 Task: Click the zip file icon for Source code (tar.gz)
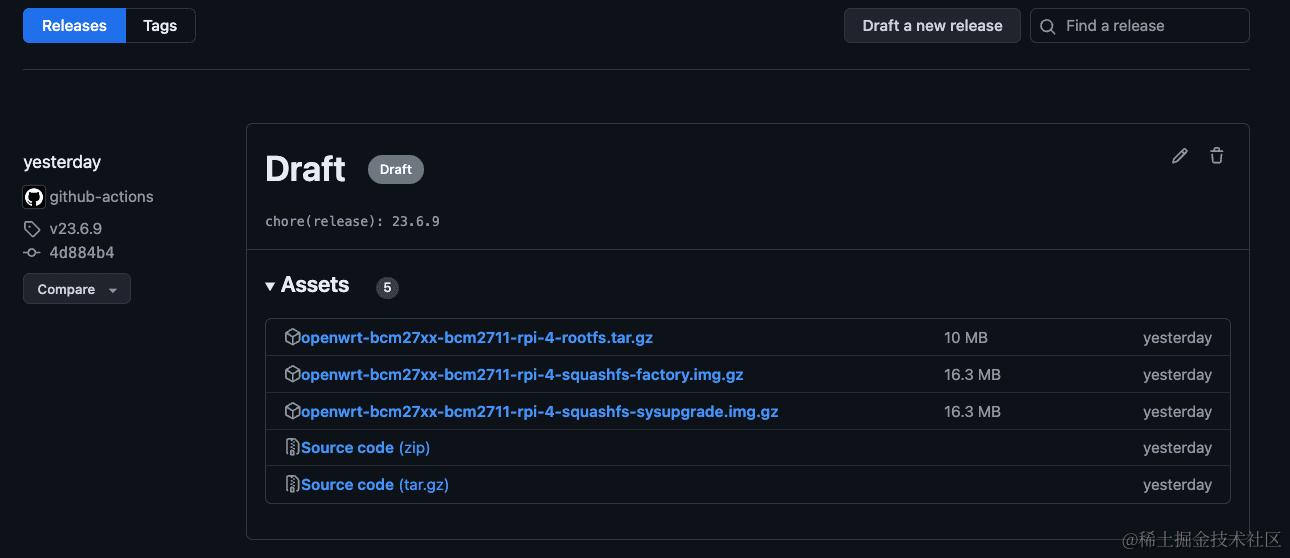292,484
